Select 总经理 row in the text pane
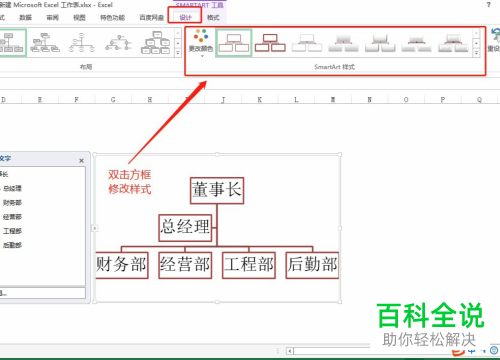Viewport: 500px width, 360px height. (12, 188)
